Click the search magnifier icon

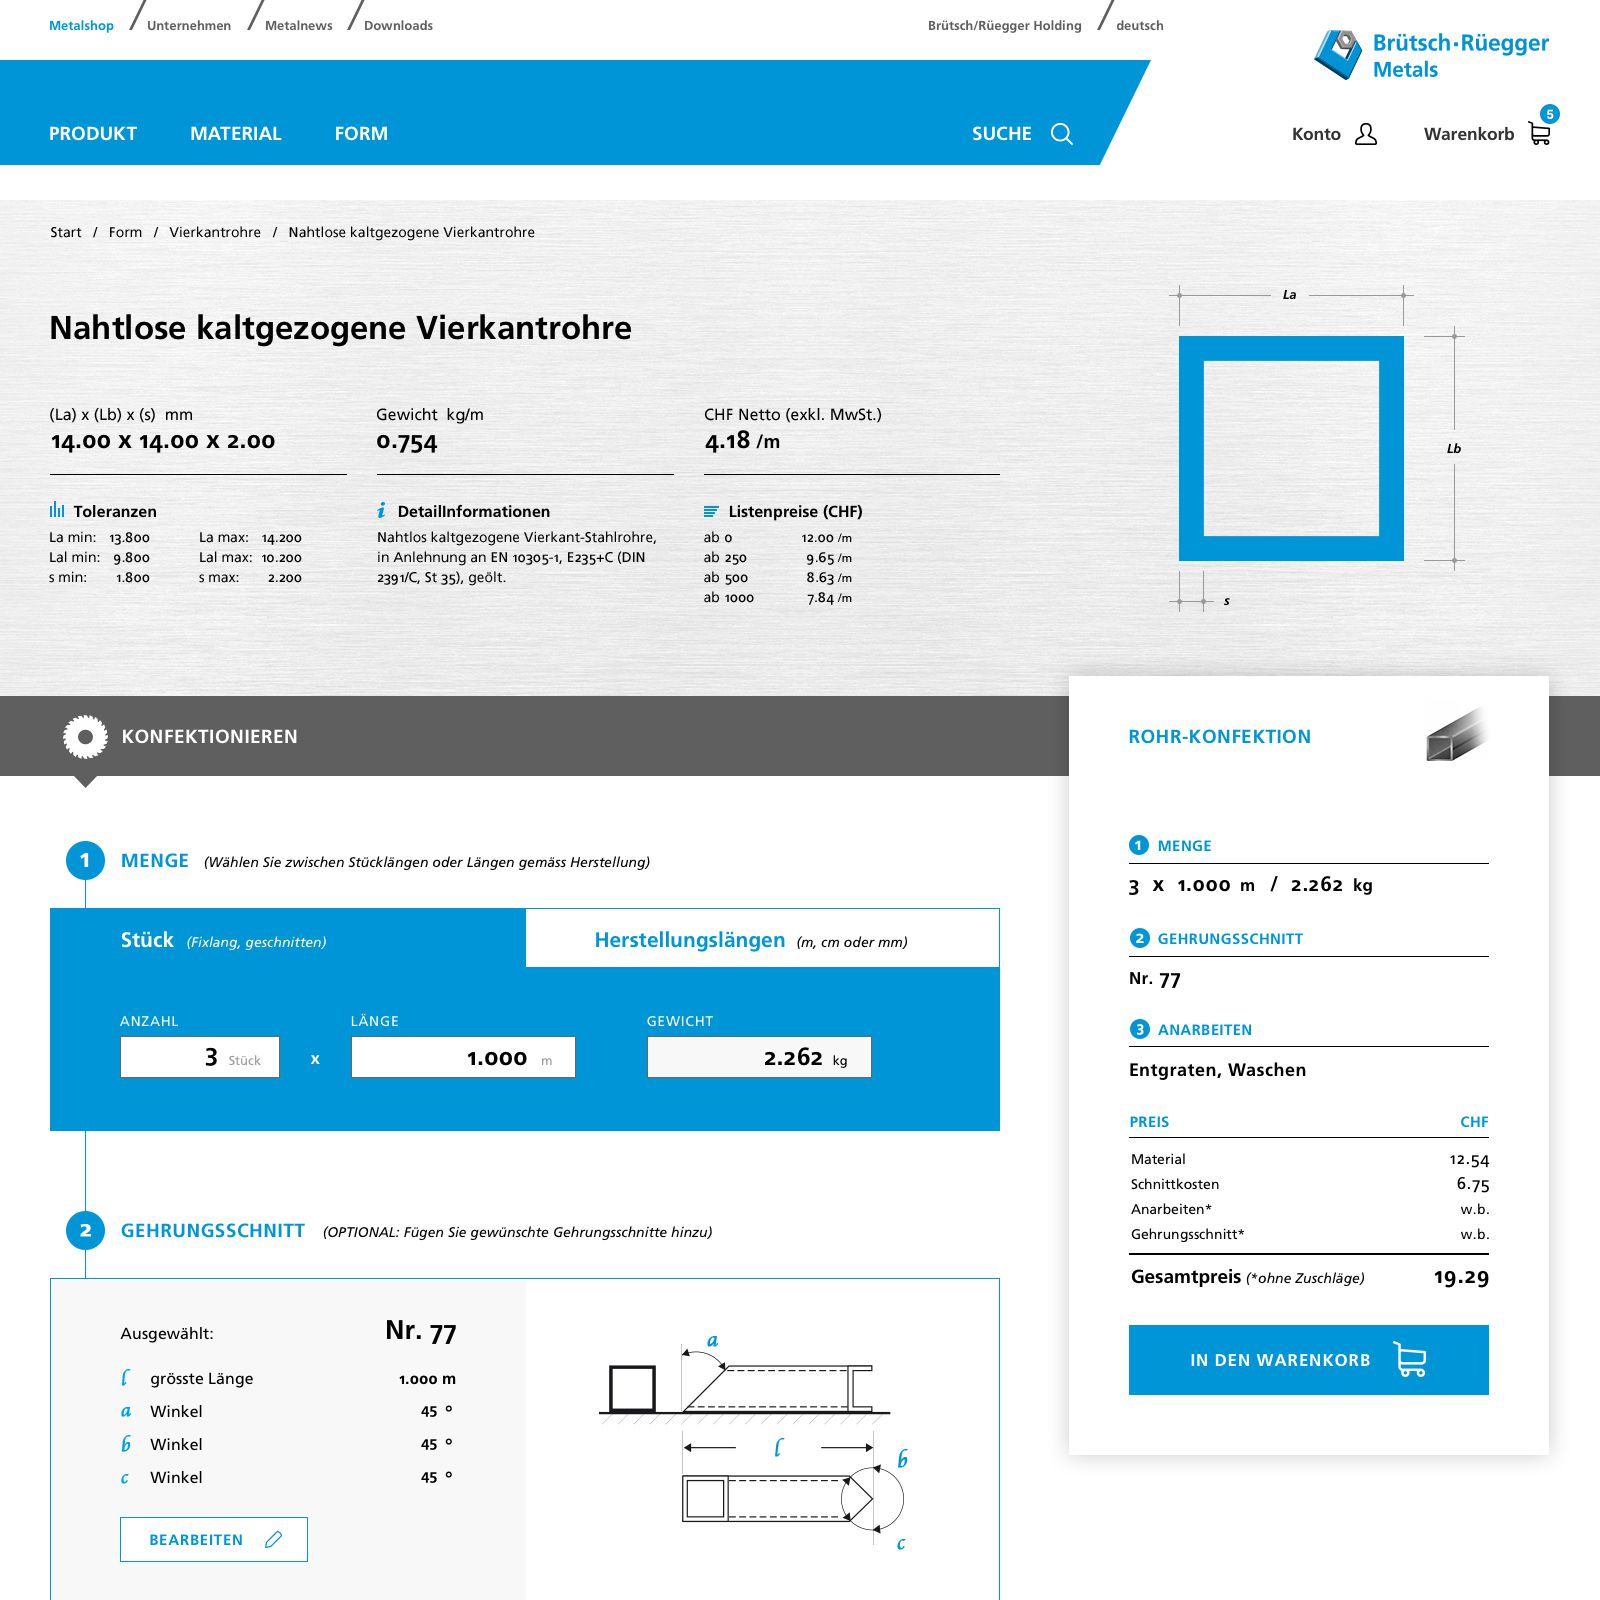[1061, 134]
